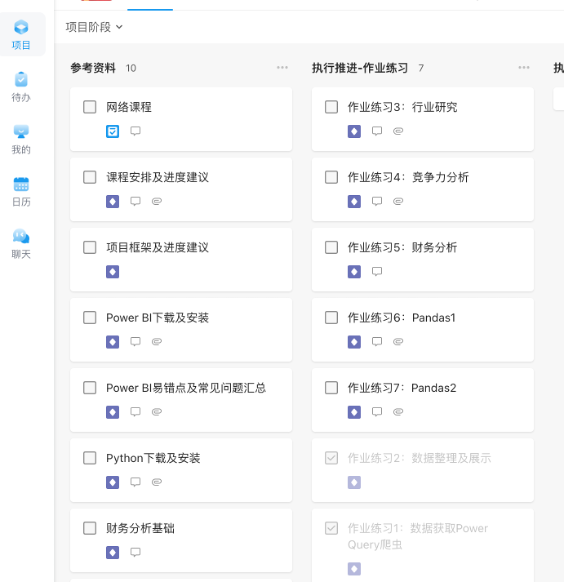This screenshot has width=564, height=582.
Task: Click the purple diamond icon on 项目框架及进度建议
Action: pos(112,272)
